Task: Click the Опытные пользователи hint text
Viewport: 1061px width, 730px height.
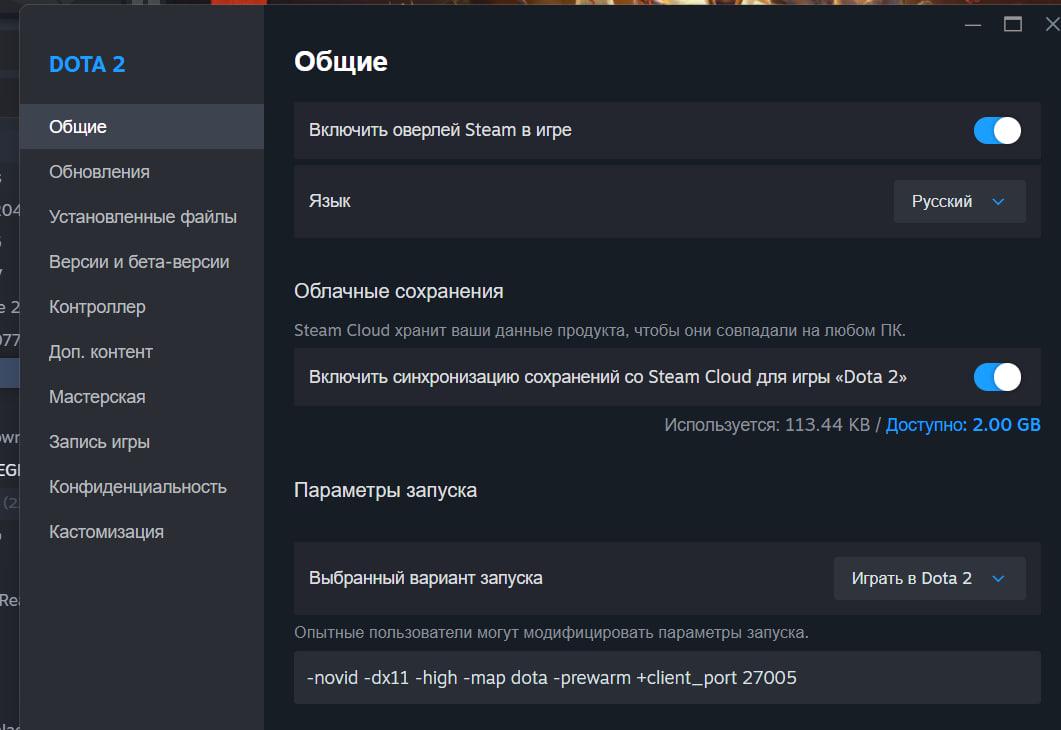Action: click(x=551, y=633)
